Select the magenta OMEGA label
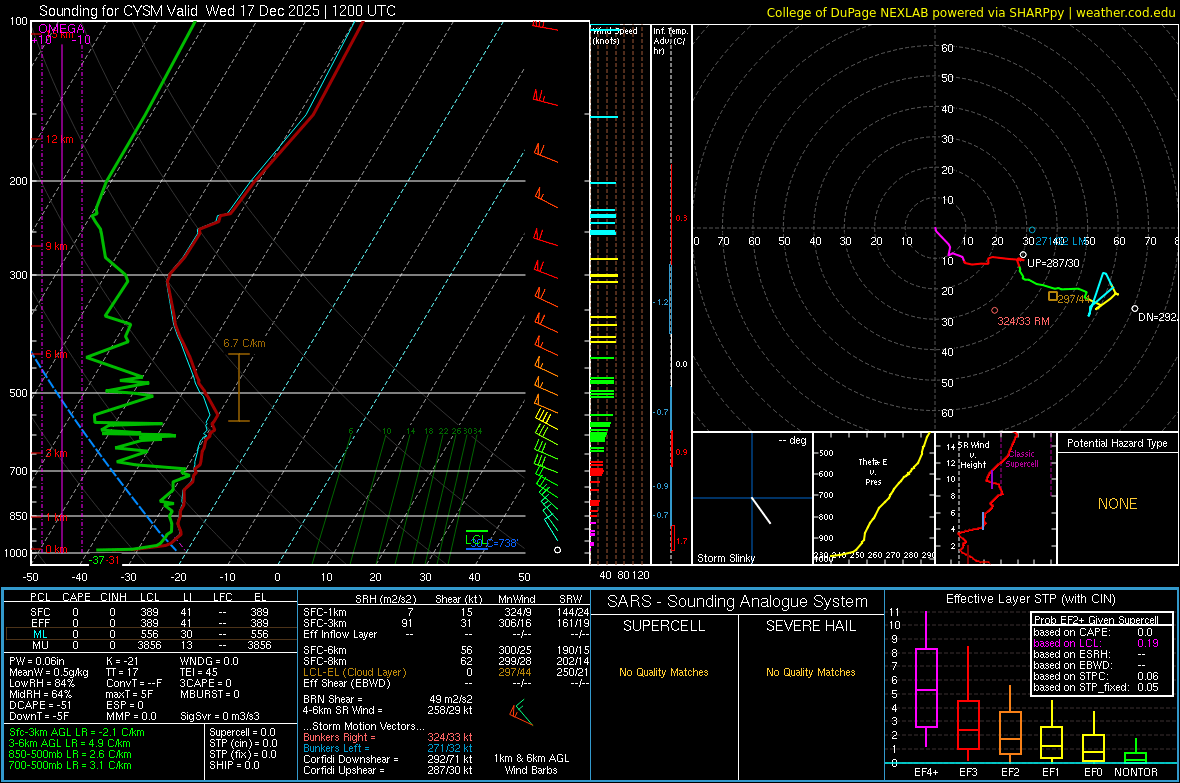 (62, 29)
